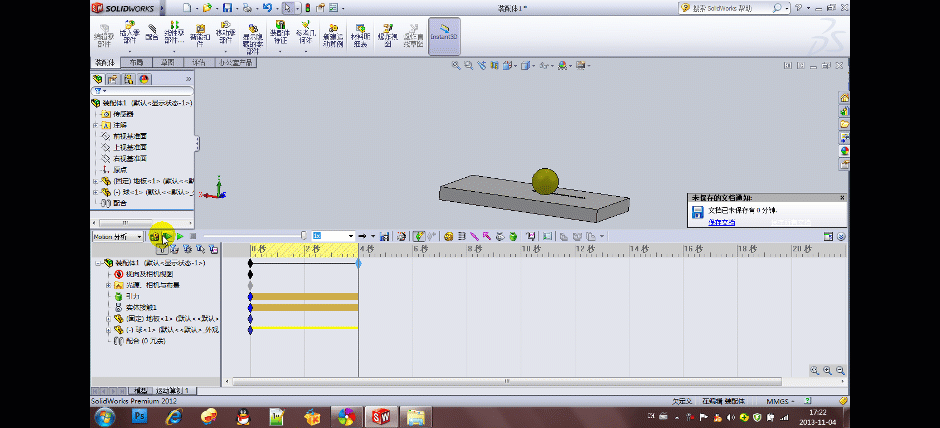Toggle the Instant3D button
Viewport: 940px width, 428px height.
(x=444, y=35)
